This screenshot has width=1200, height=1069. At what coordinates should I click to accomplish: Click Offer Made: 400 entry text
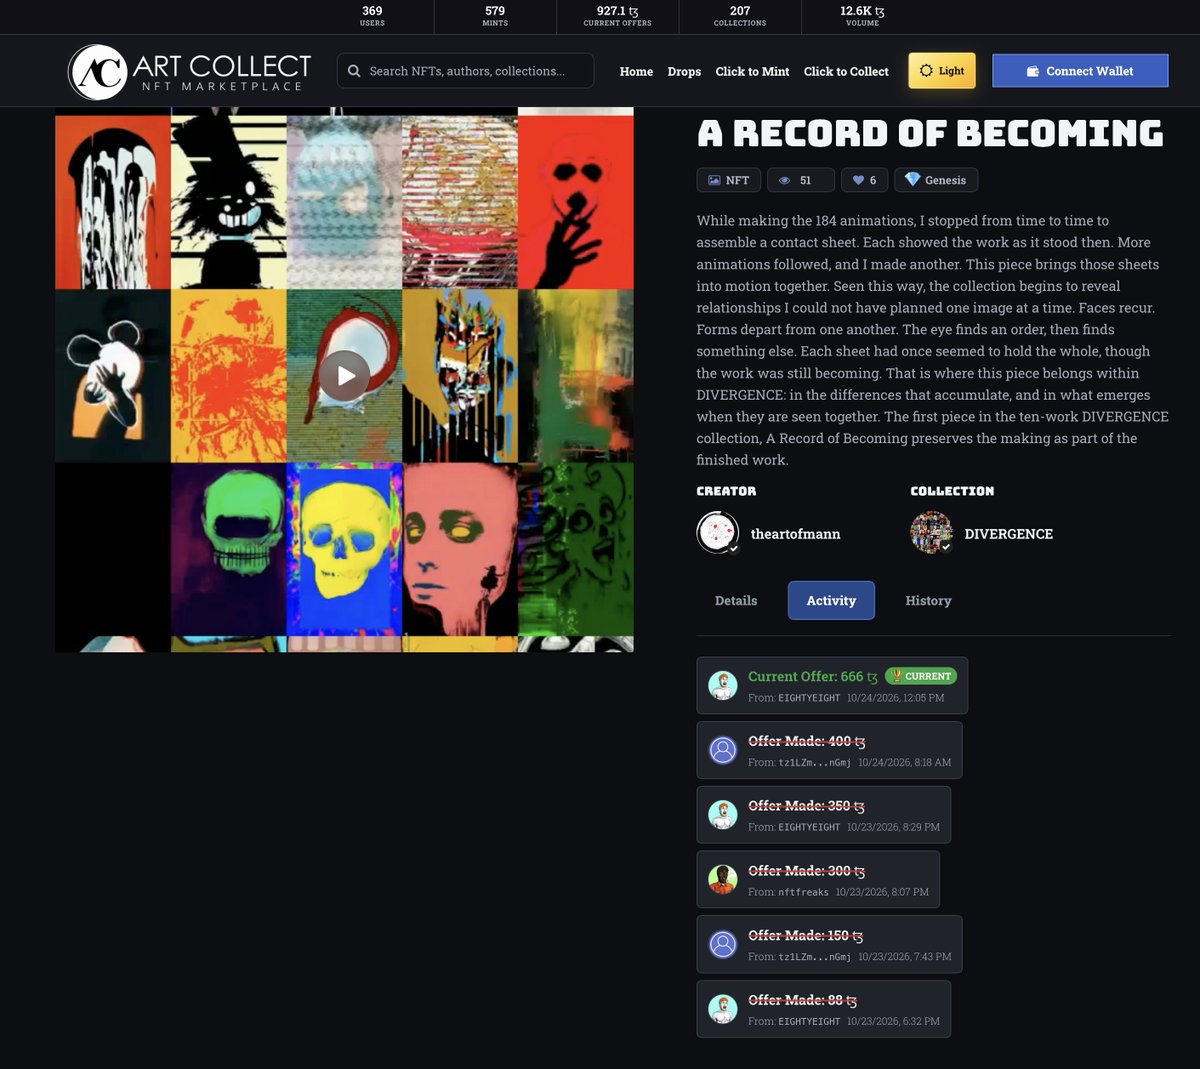[x=806, y=741]
